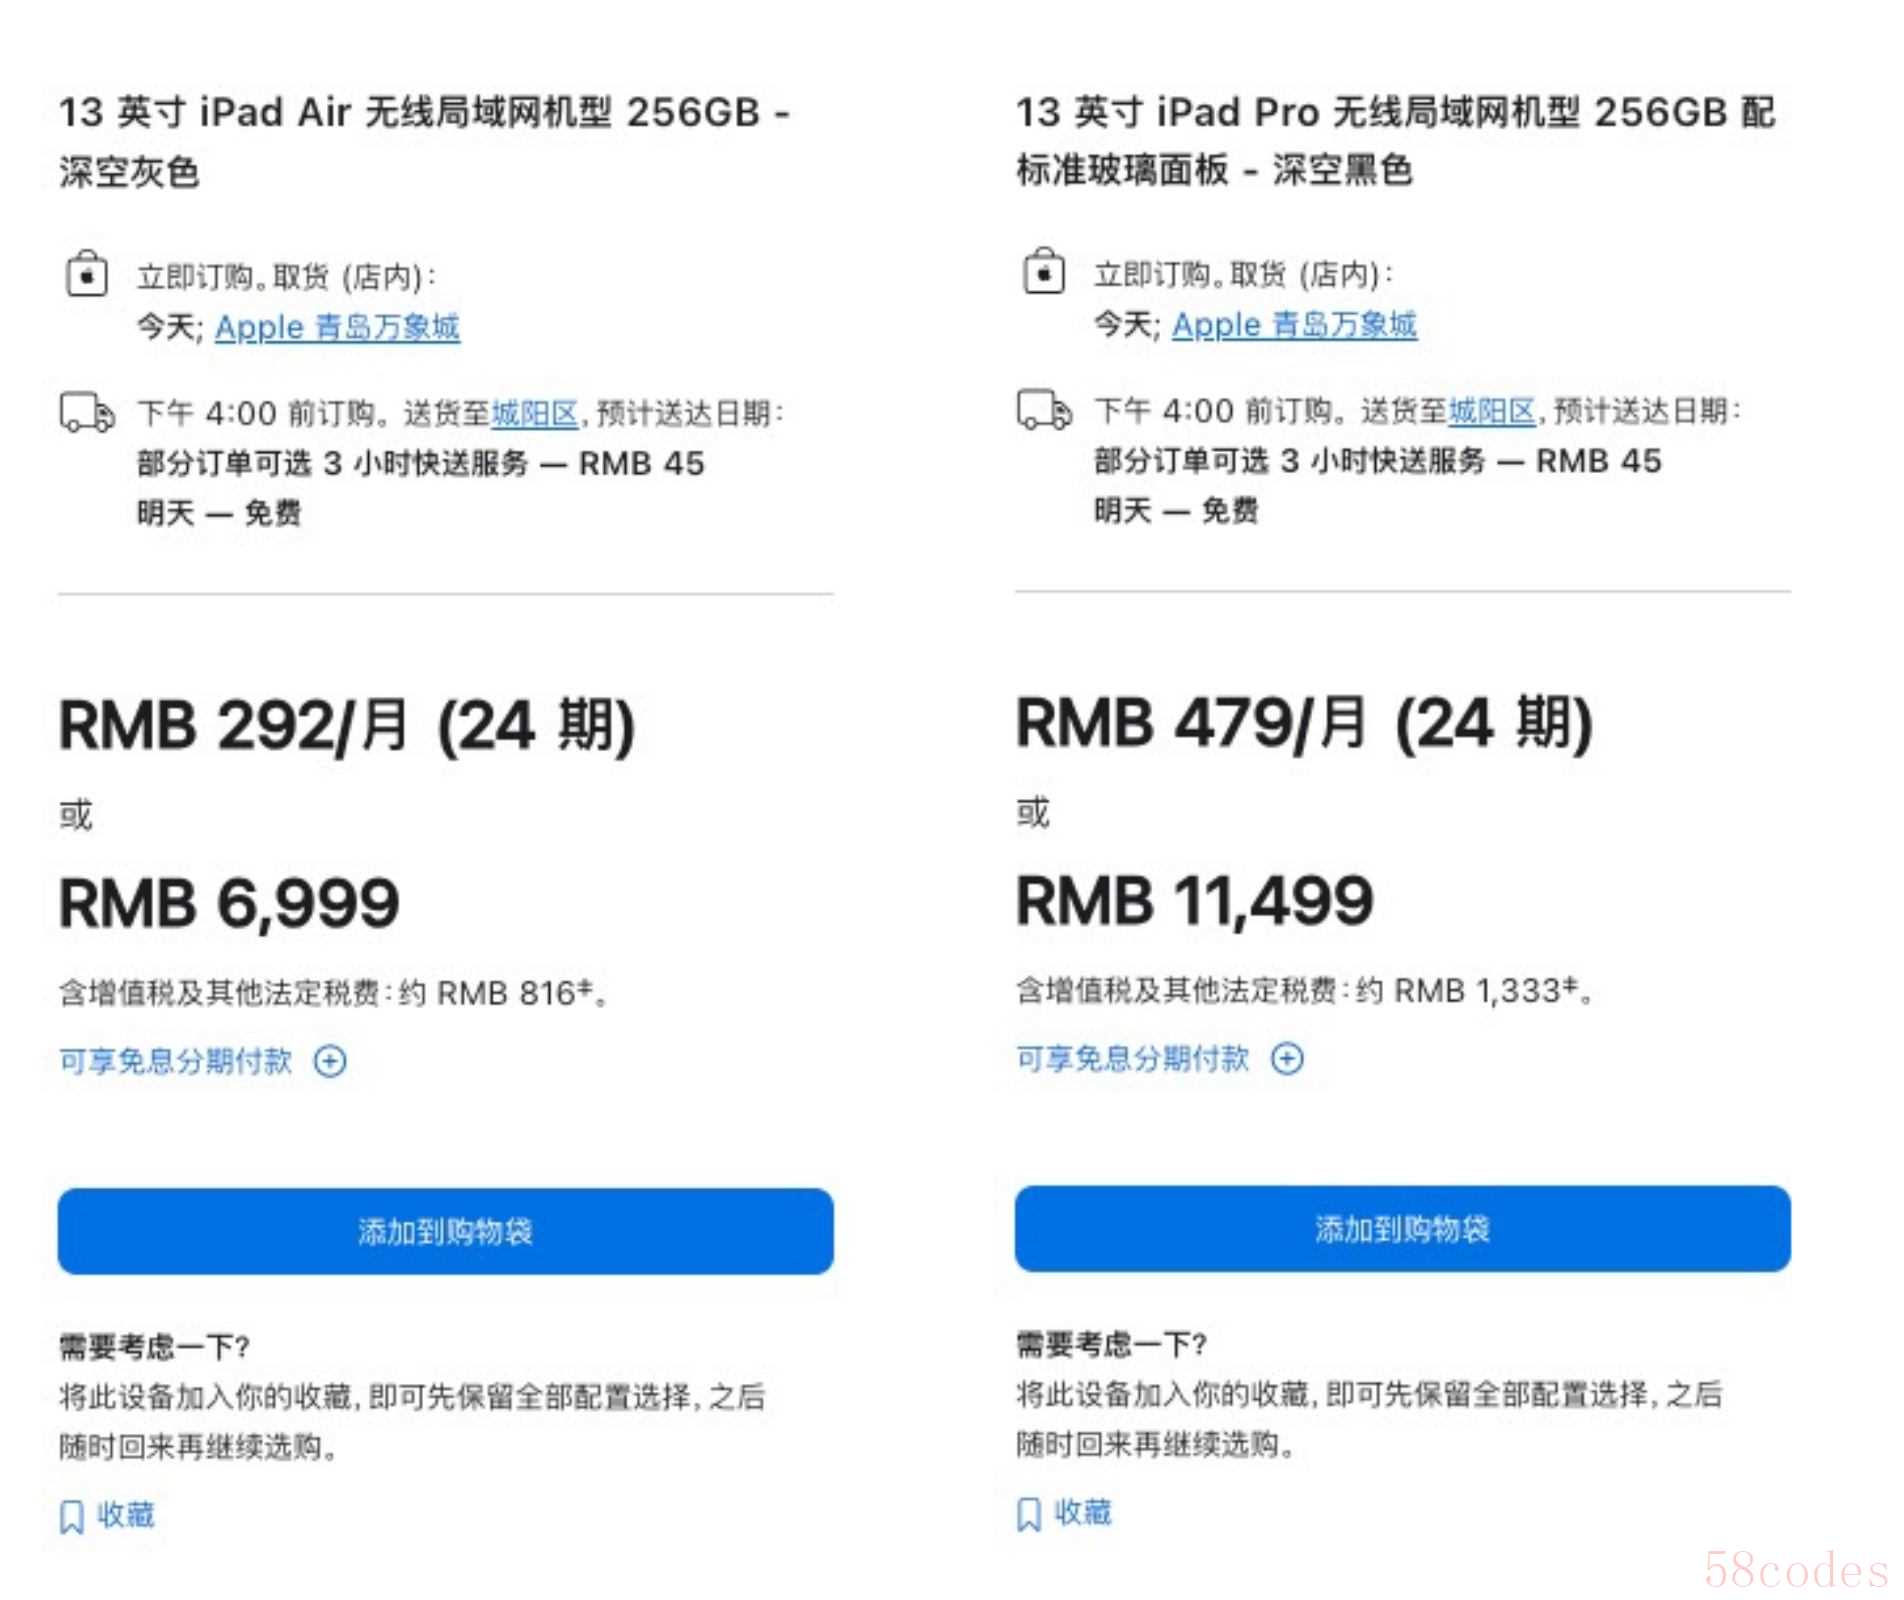This screenshot has width=1904, height=1600.
Task: Open 可享免息分期付款 link under RMB 11,499
Action: pyautogui.click(x=1133, y=1058)
